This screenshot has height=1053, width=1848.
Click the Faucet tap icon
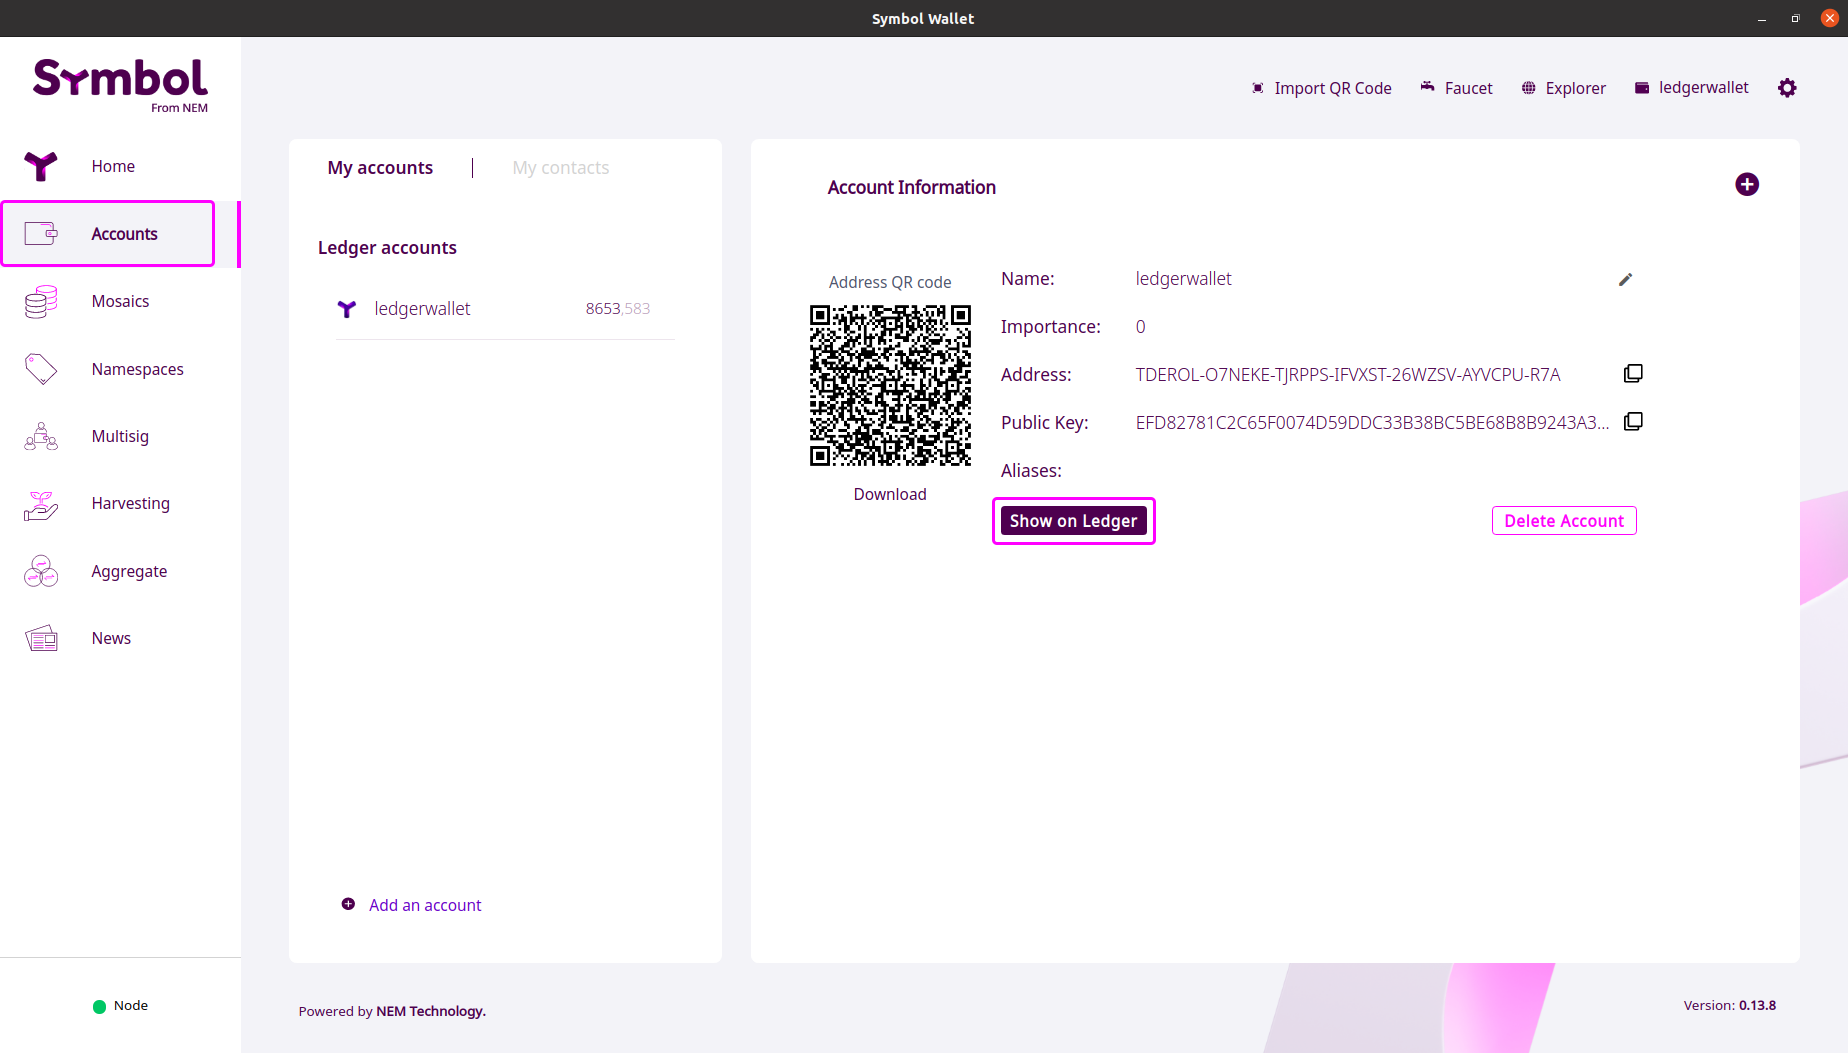click(1428, 87)
